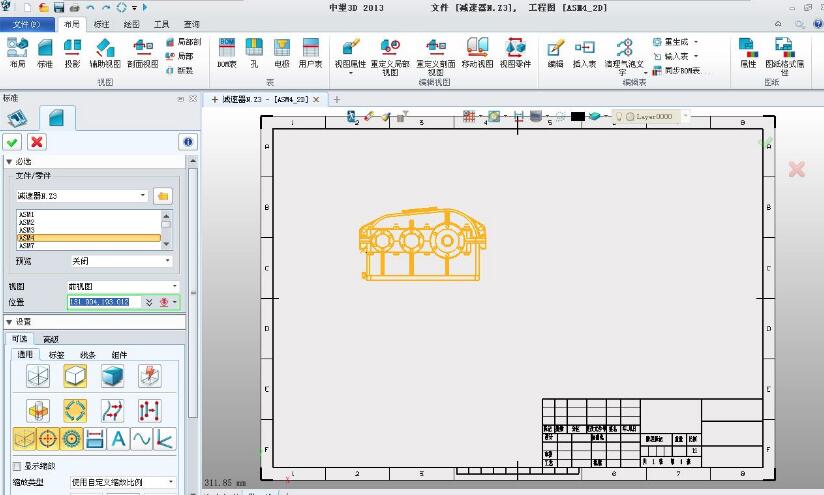The image size is (824, 495).
Task: Click the 局部剖 partial section tool
Action: (x=183, y=42)
